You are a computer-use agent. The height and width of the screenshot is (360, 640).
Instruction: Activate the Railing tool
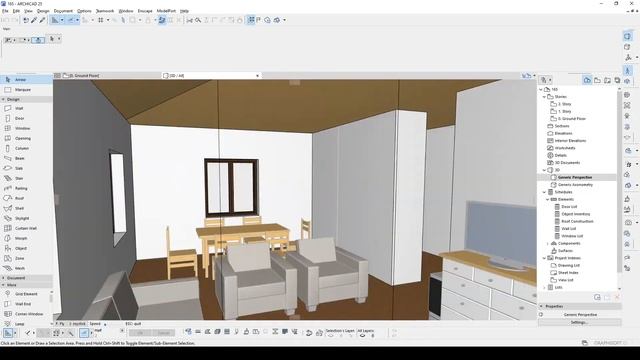(x=26, y=189)
